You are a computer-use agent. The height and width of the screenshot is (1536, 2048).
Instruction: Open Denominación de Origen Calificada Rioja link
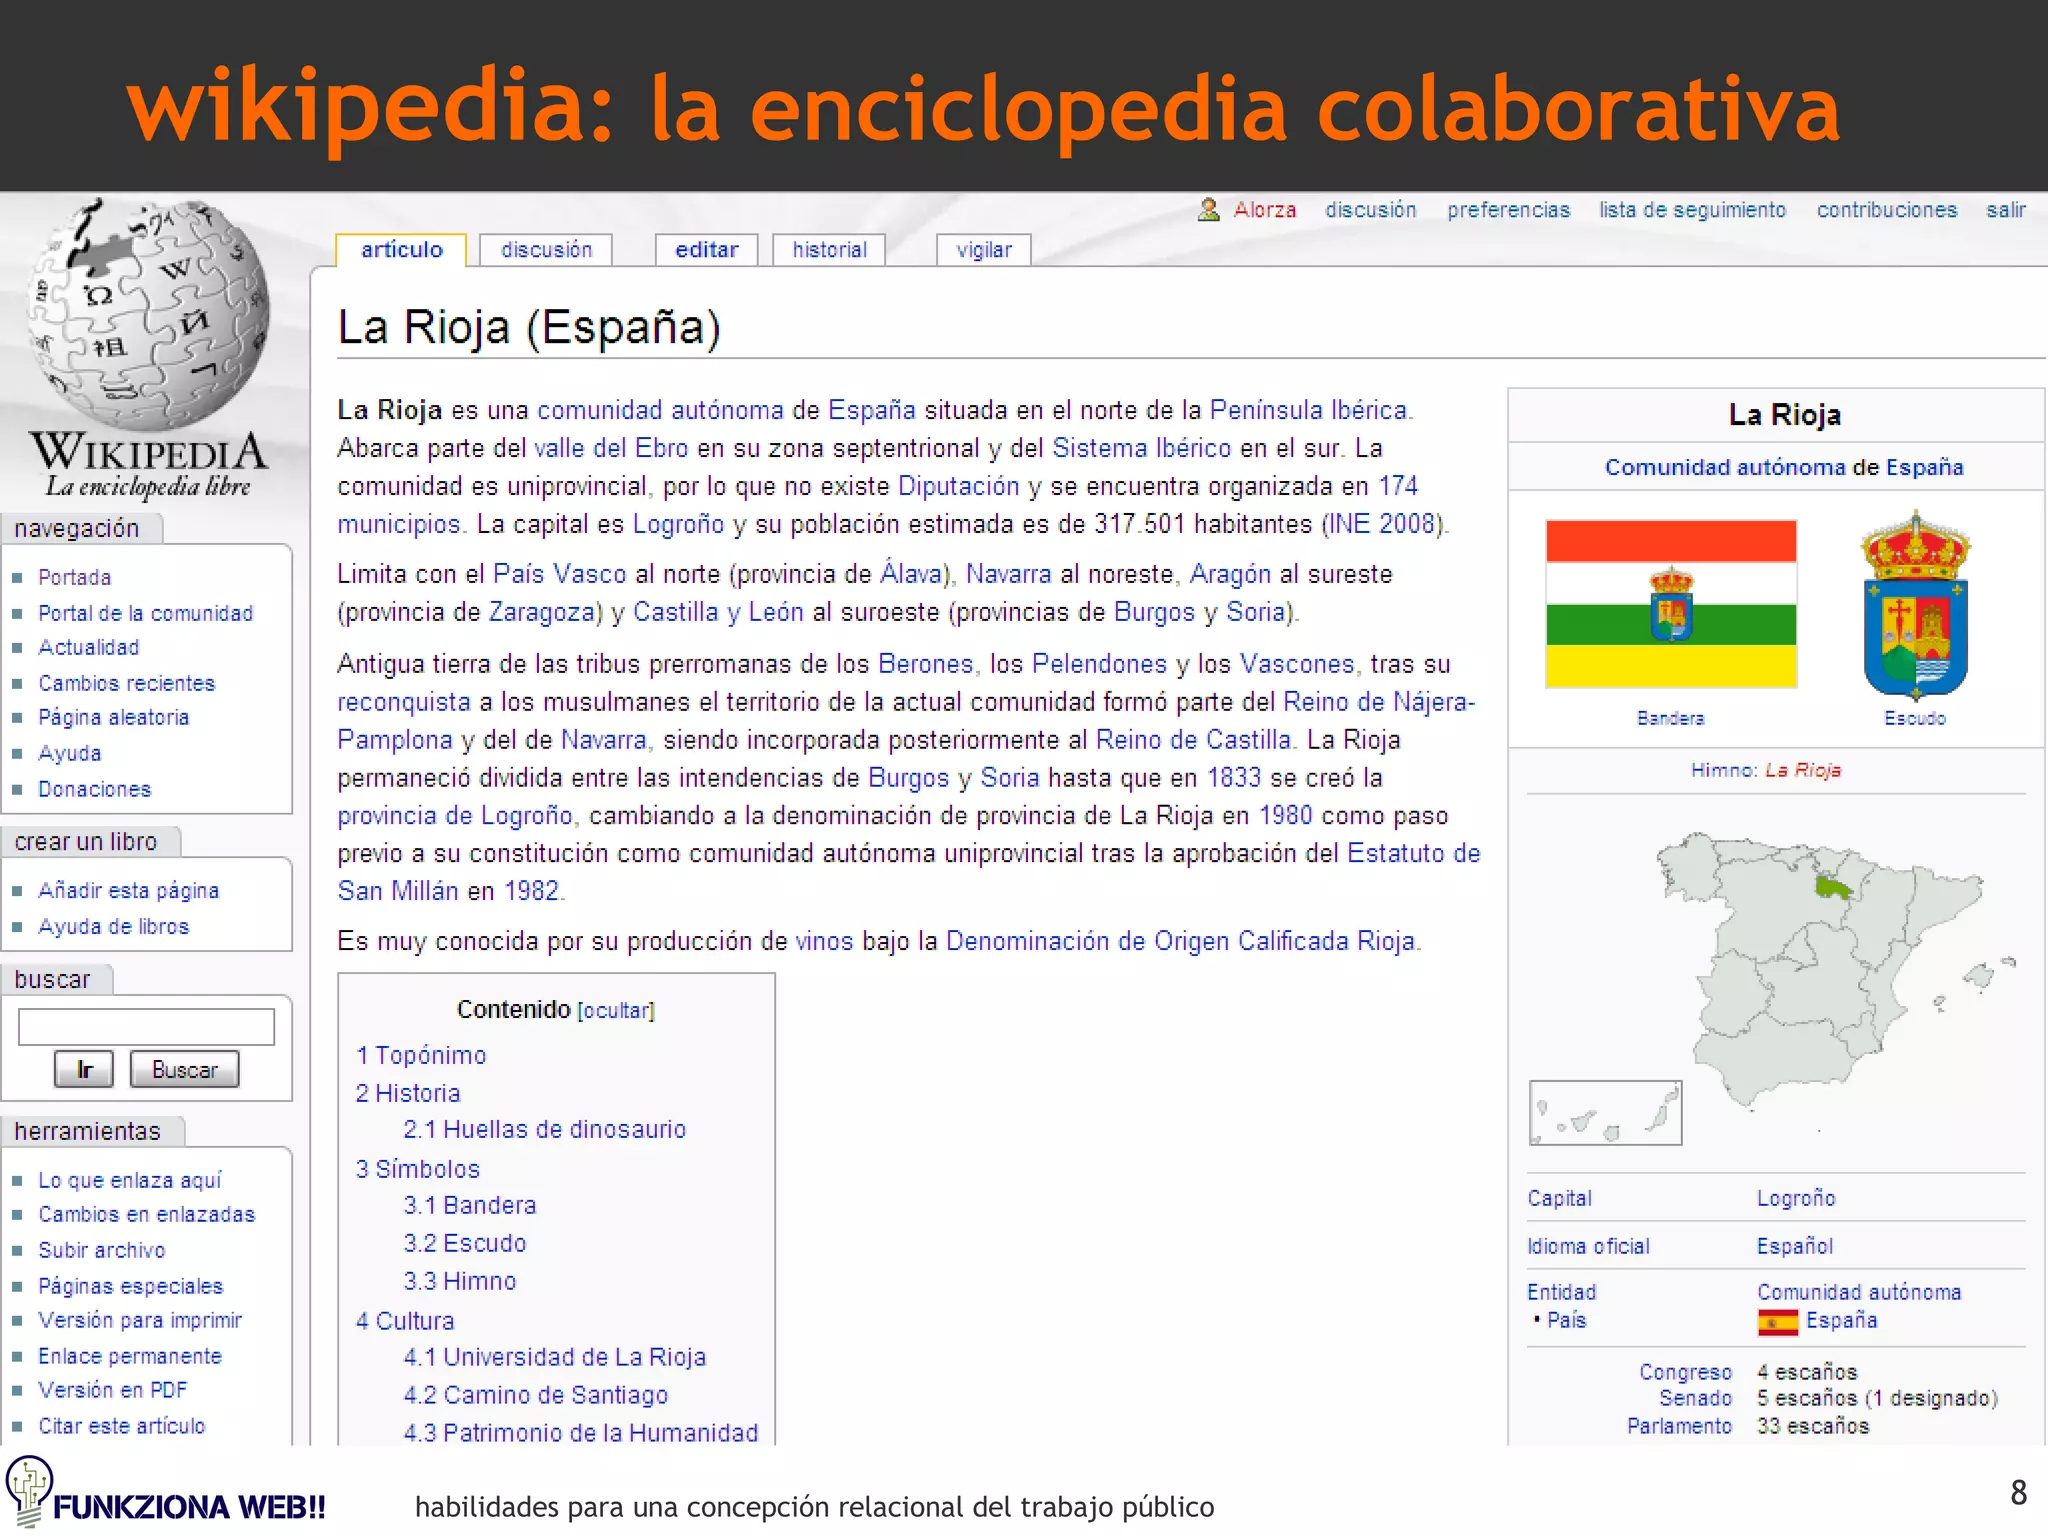[1181, 941]
